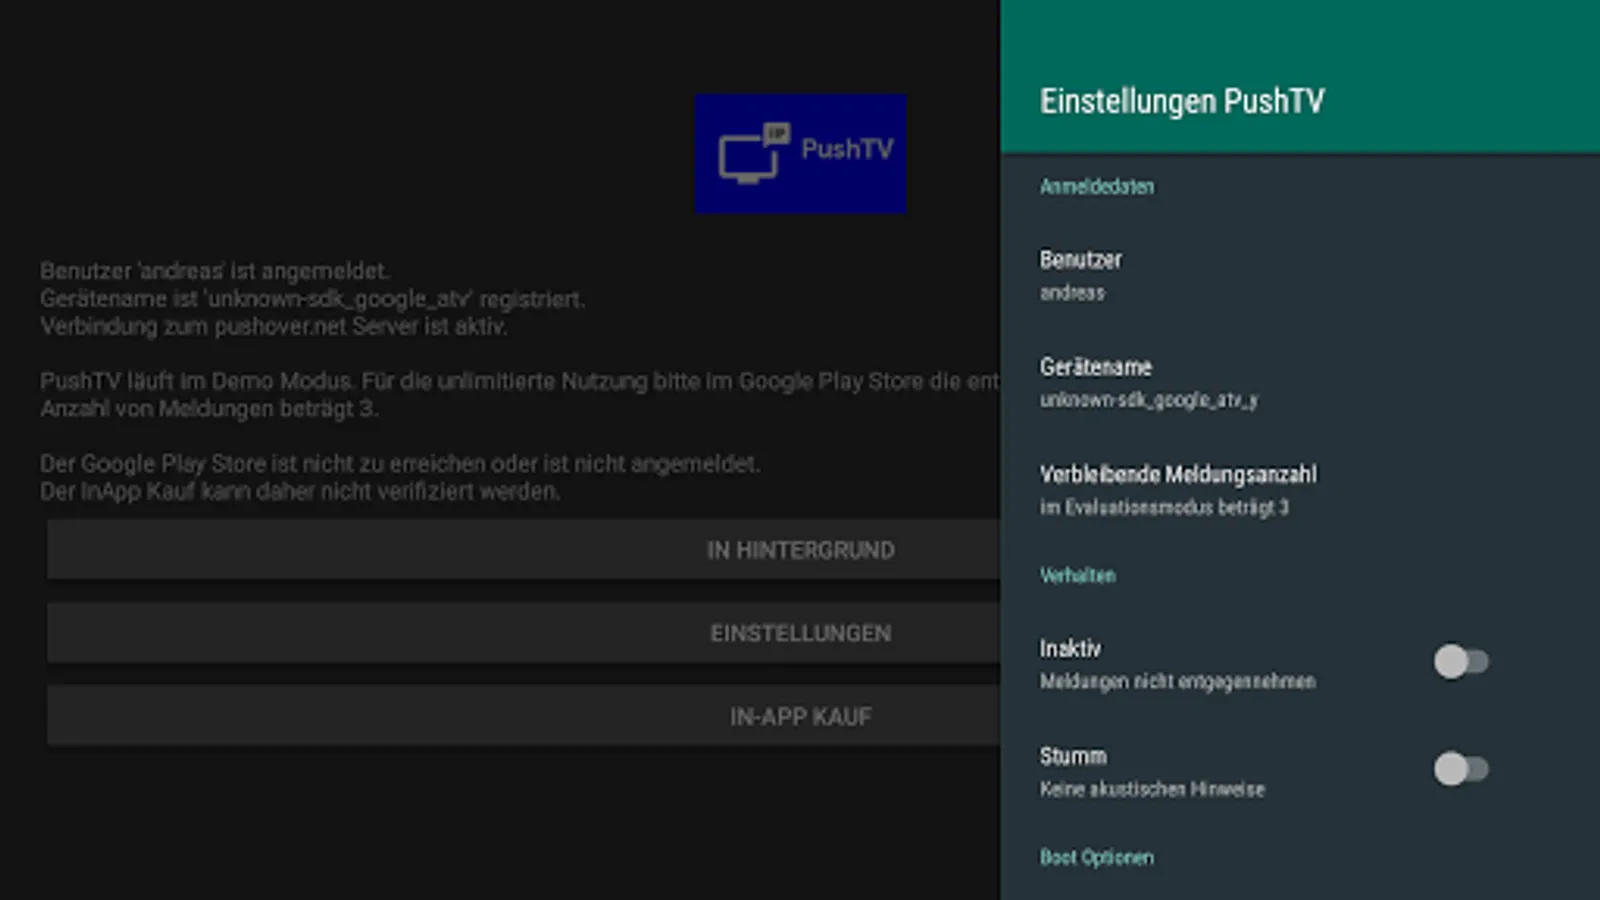Click the Verhalten section header

[x=1078, y=576]
